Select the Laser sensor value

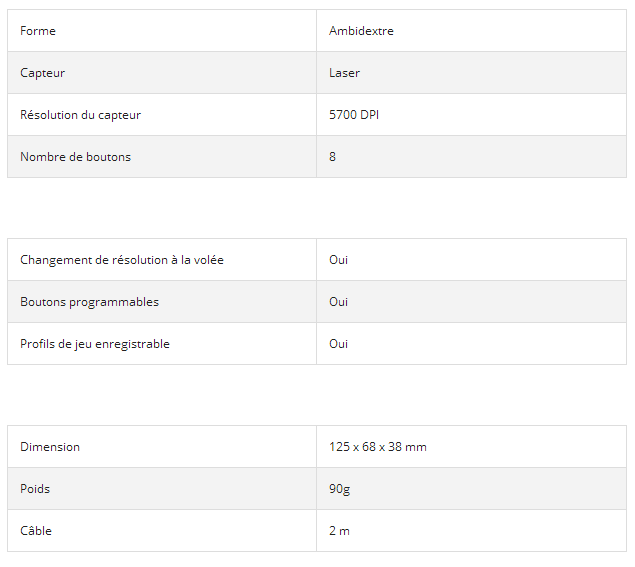[x=344, y=73]
